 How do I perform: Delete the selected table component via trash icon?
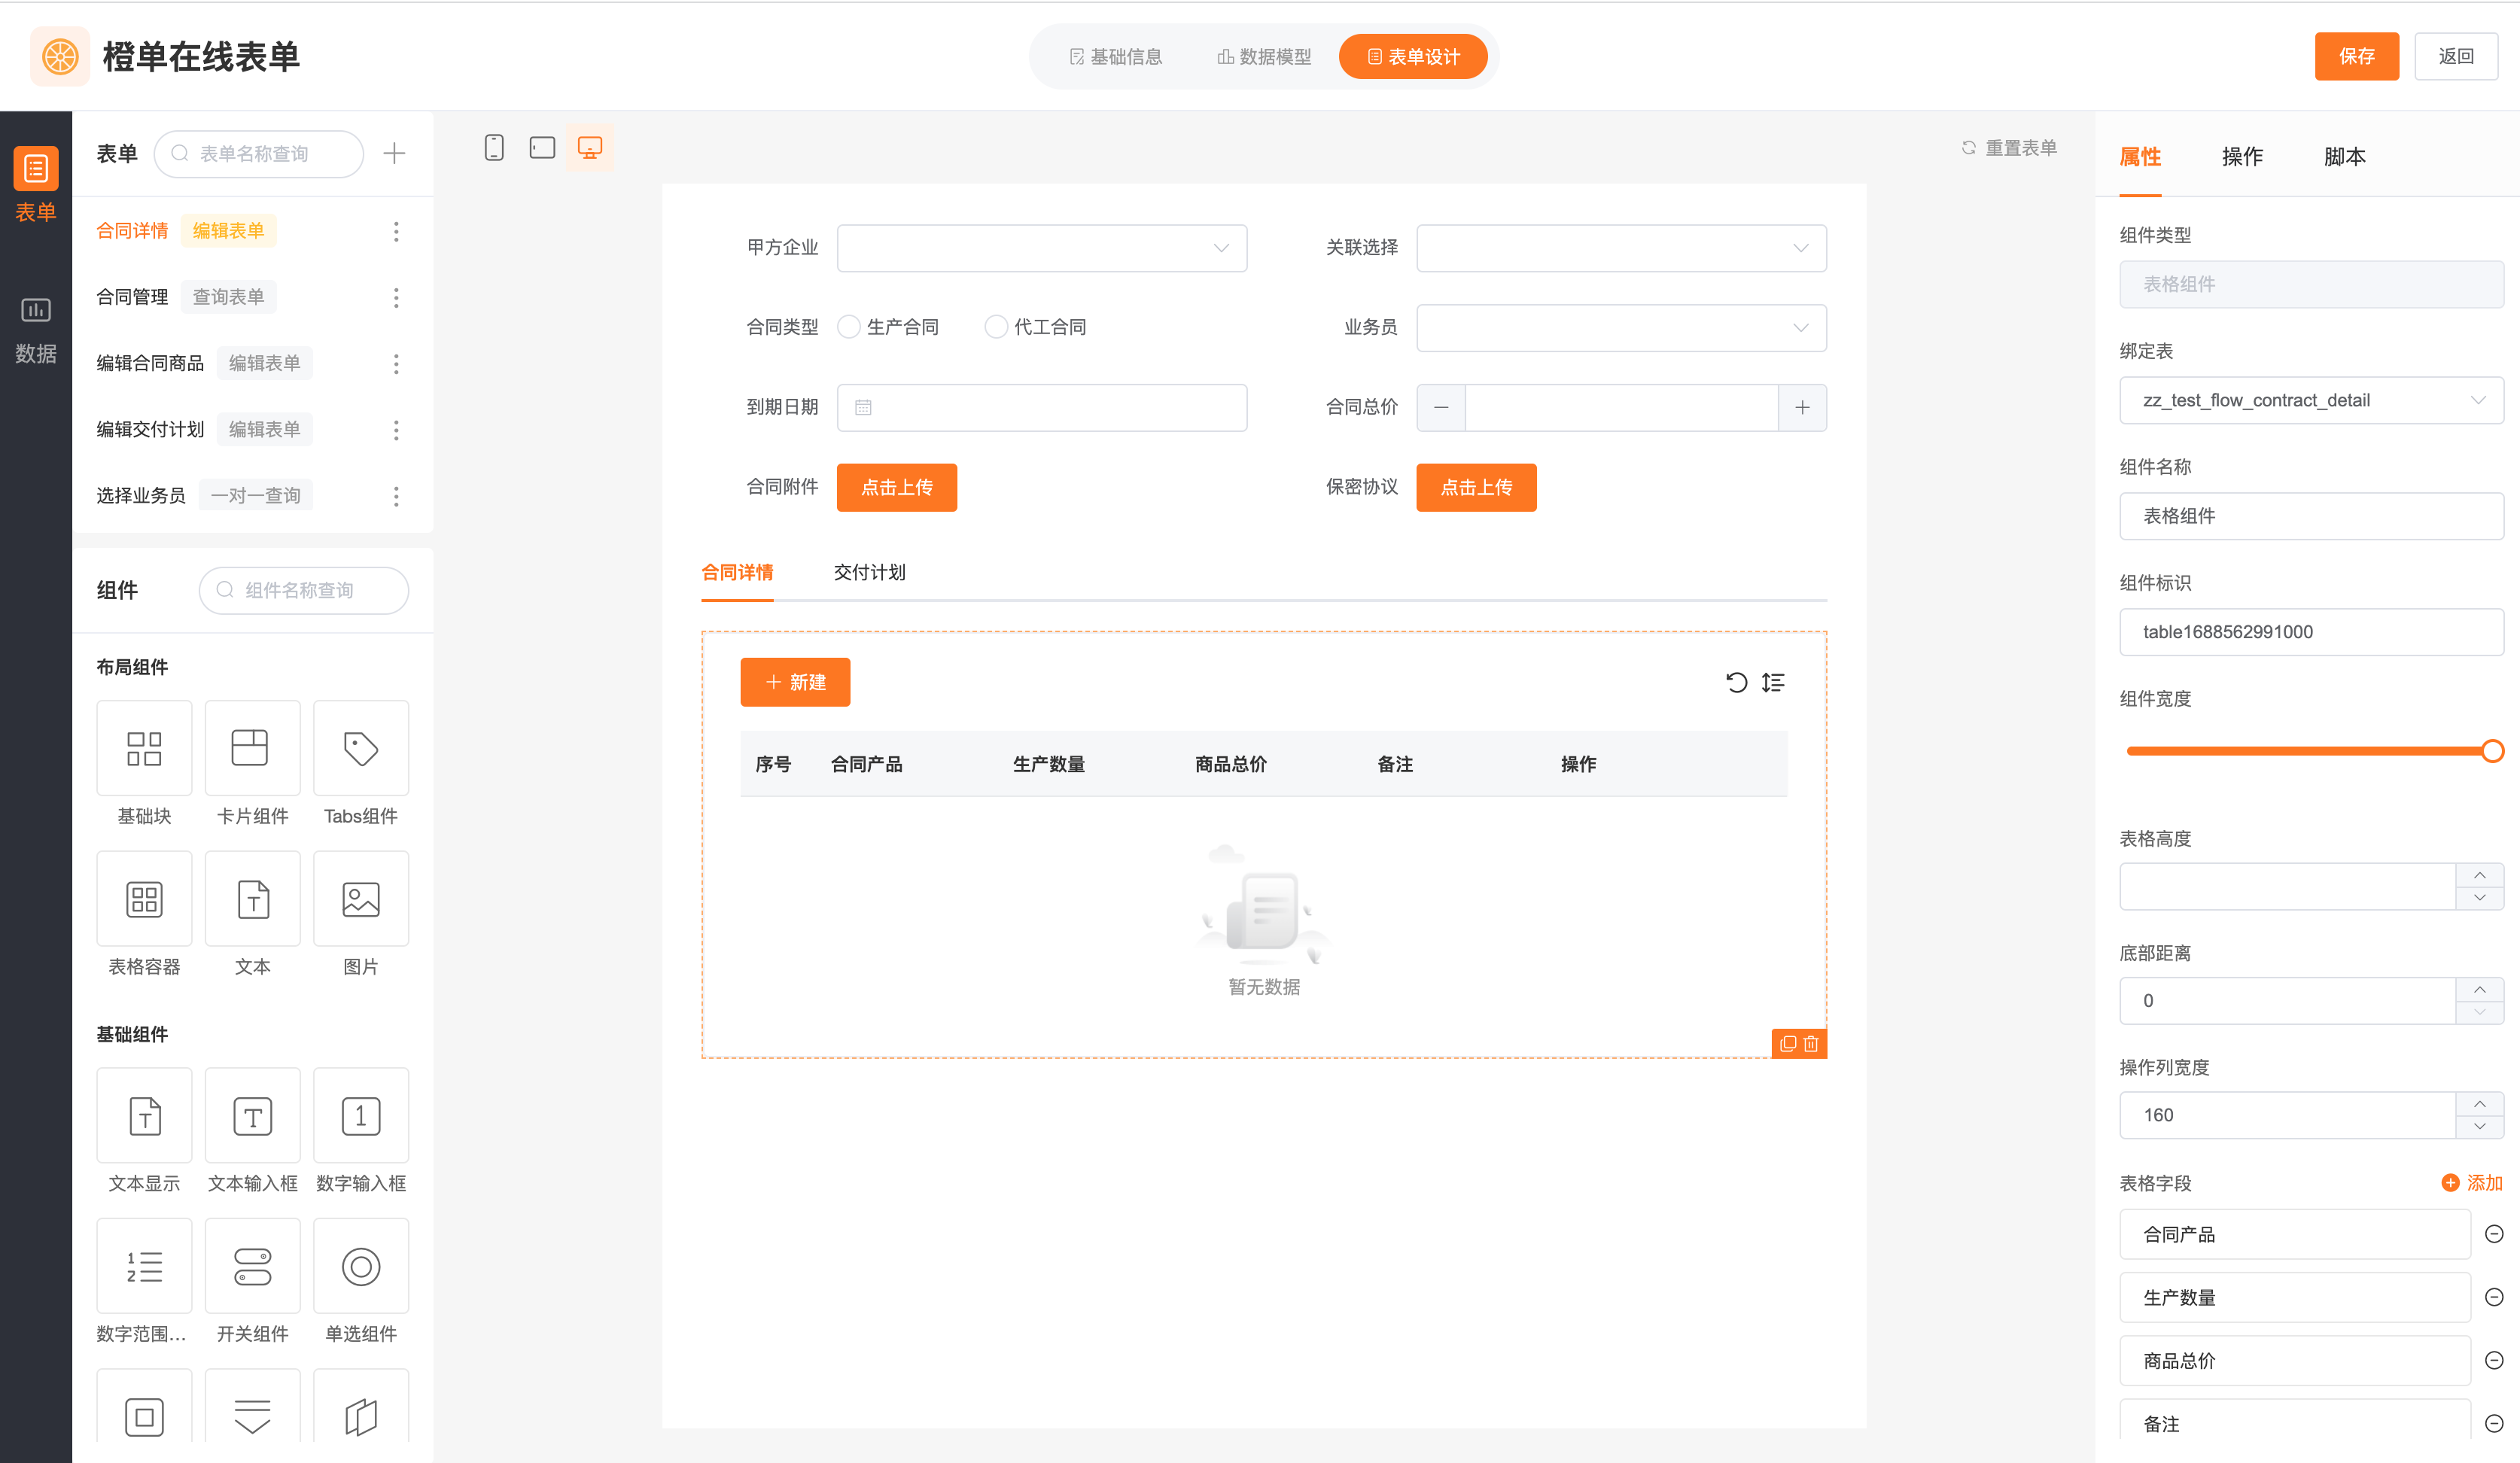(1811, 1043)
